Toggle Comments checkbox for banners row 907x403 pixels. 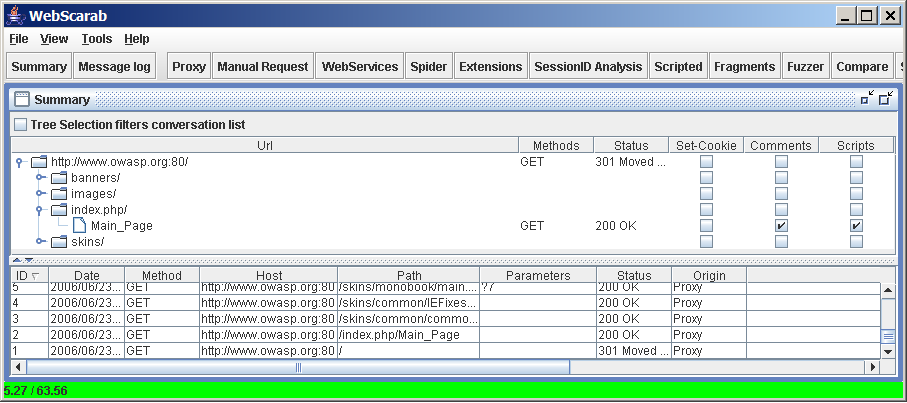pyautogui.click(x=781, y=178)
